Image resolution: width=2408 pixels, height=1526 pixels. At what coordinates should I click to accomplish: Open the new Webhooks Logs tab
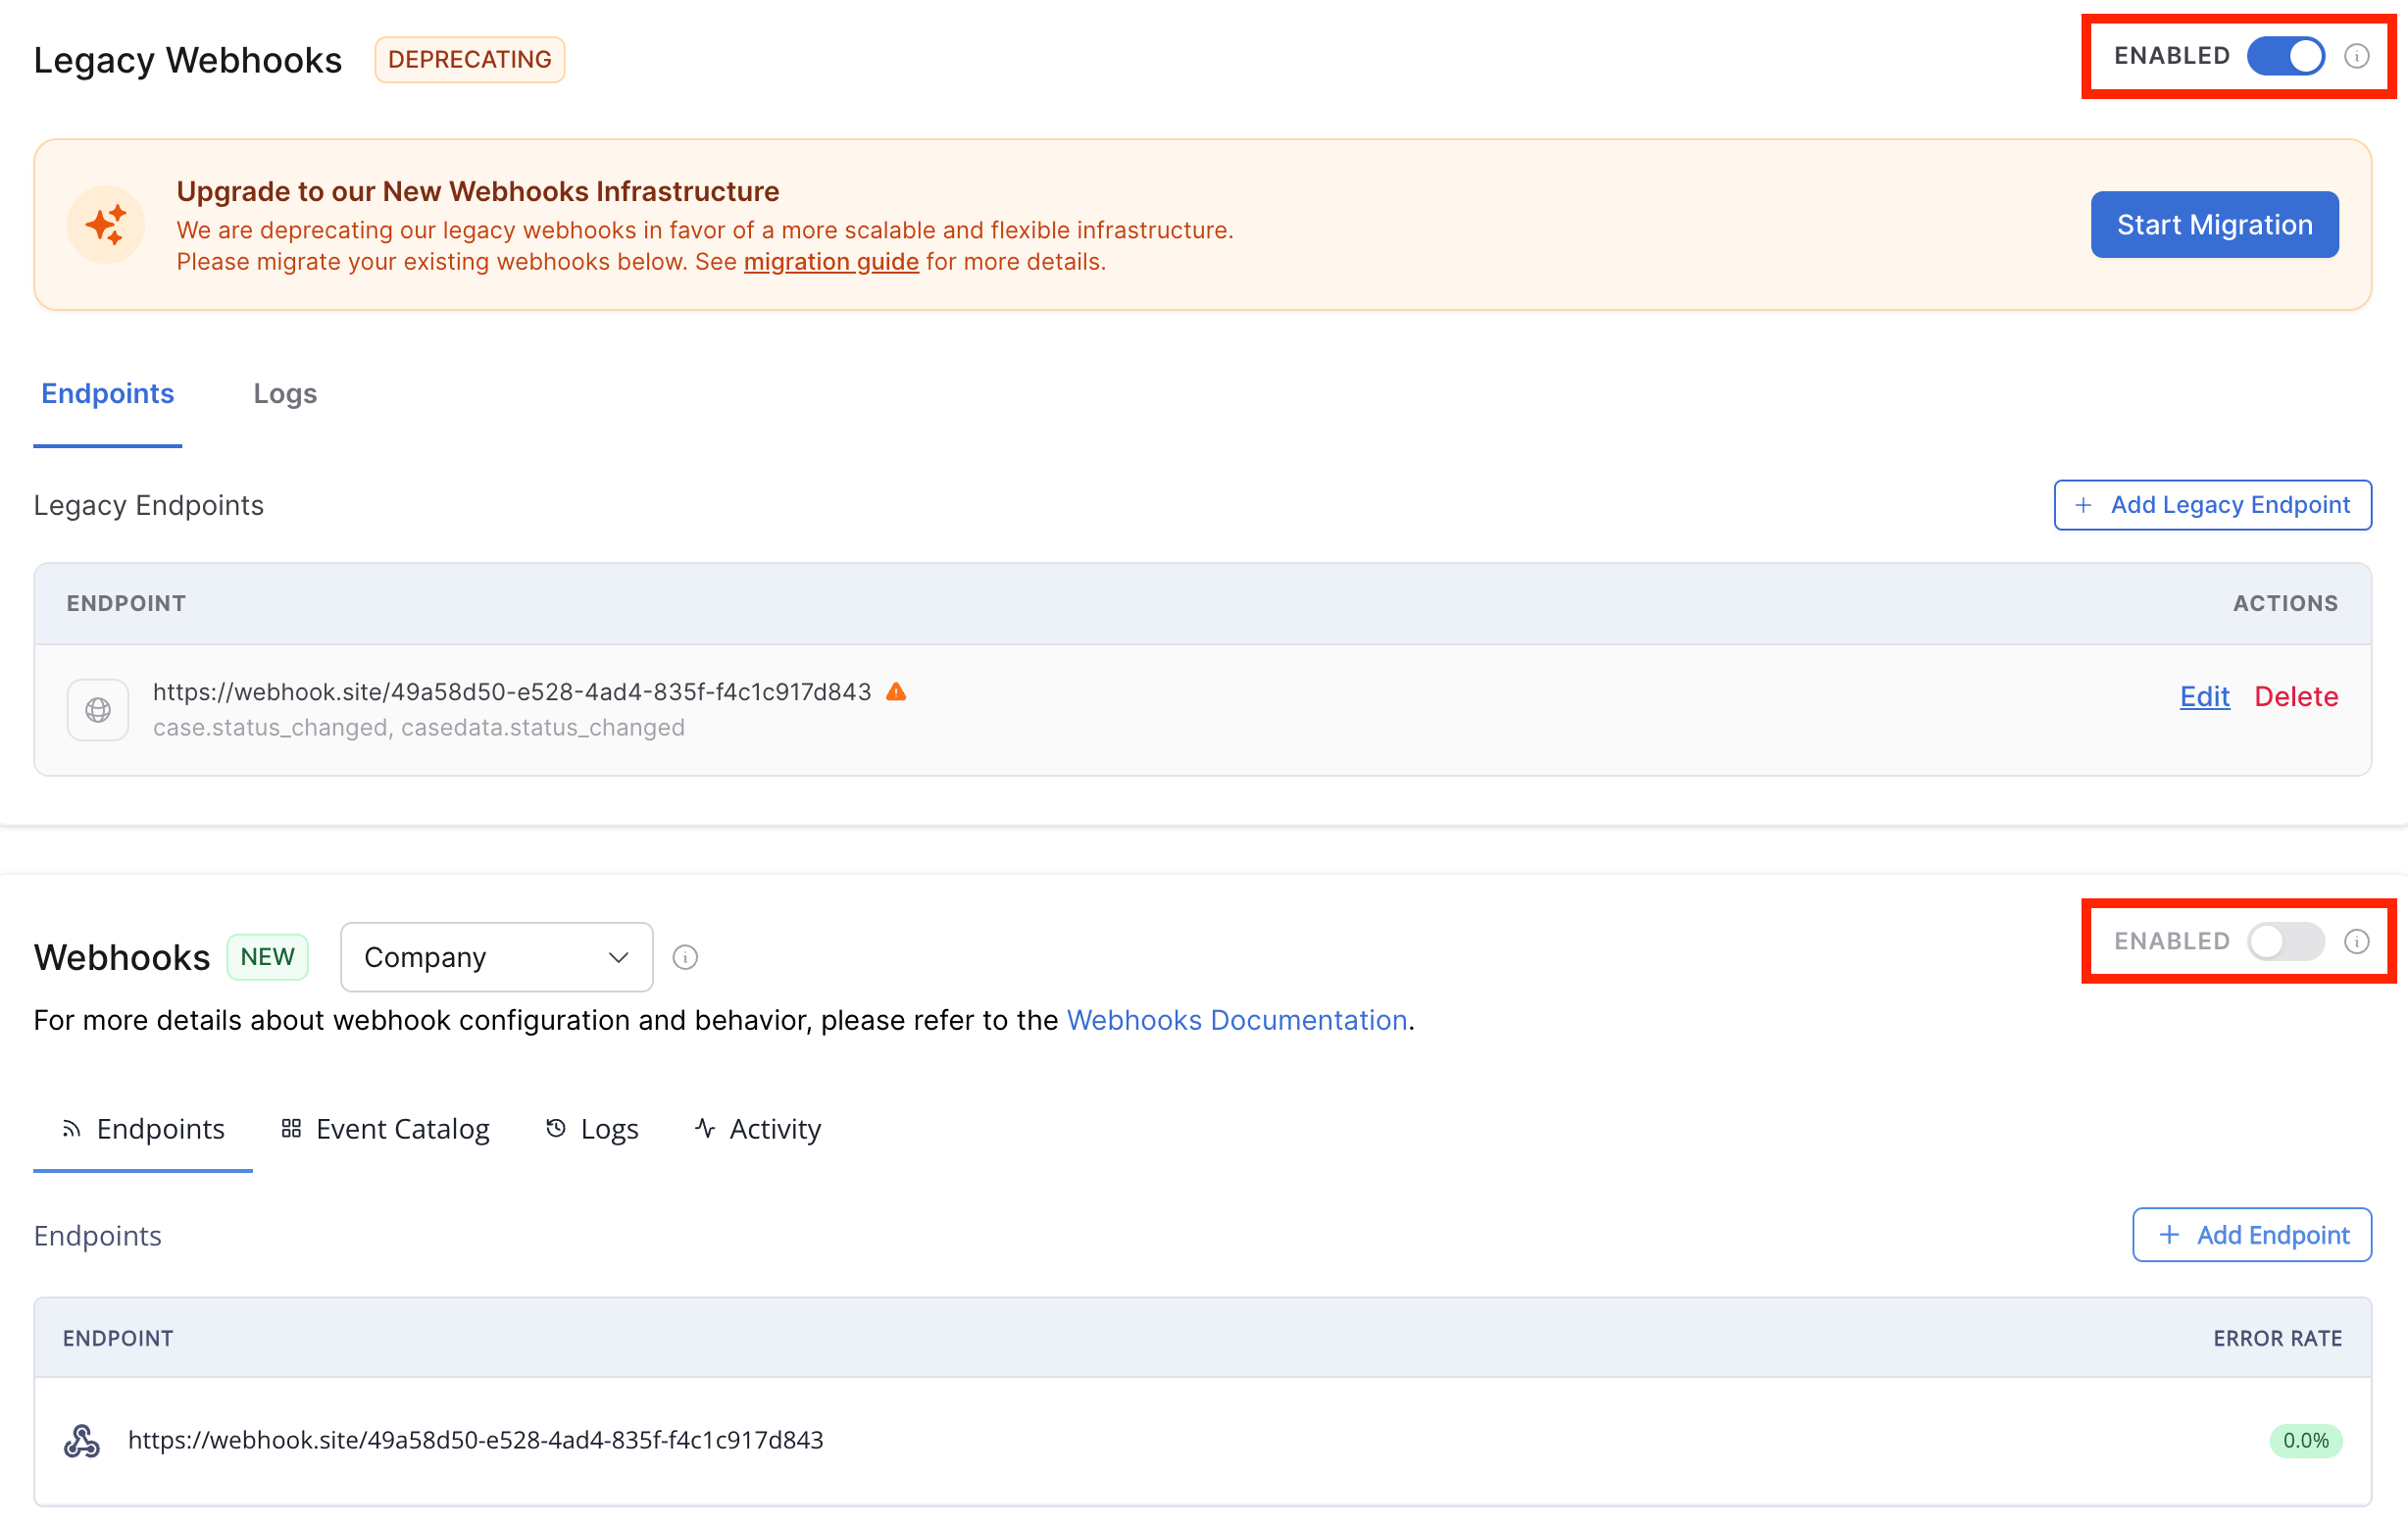click(x=592, y=1129)
